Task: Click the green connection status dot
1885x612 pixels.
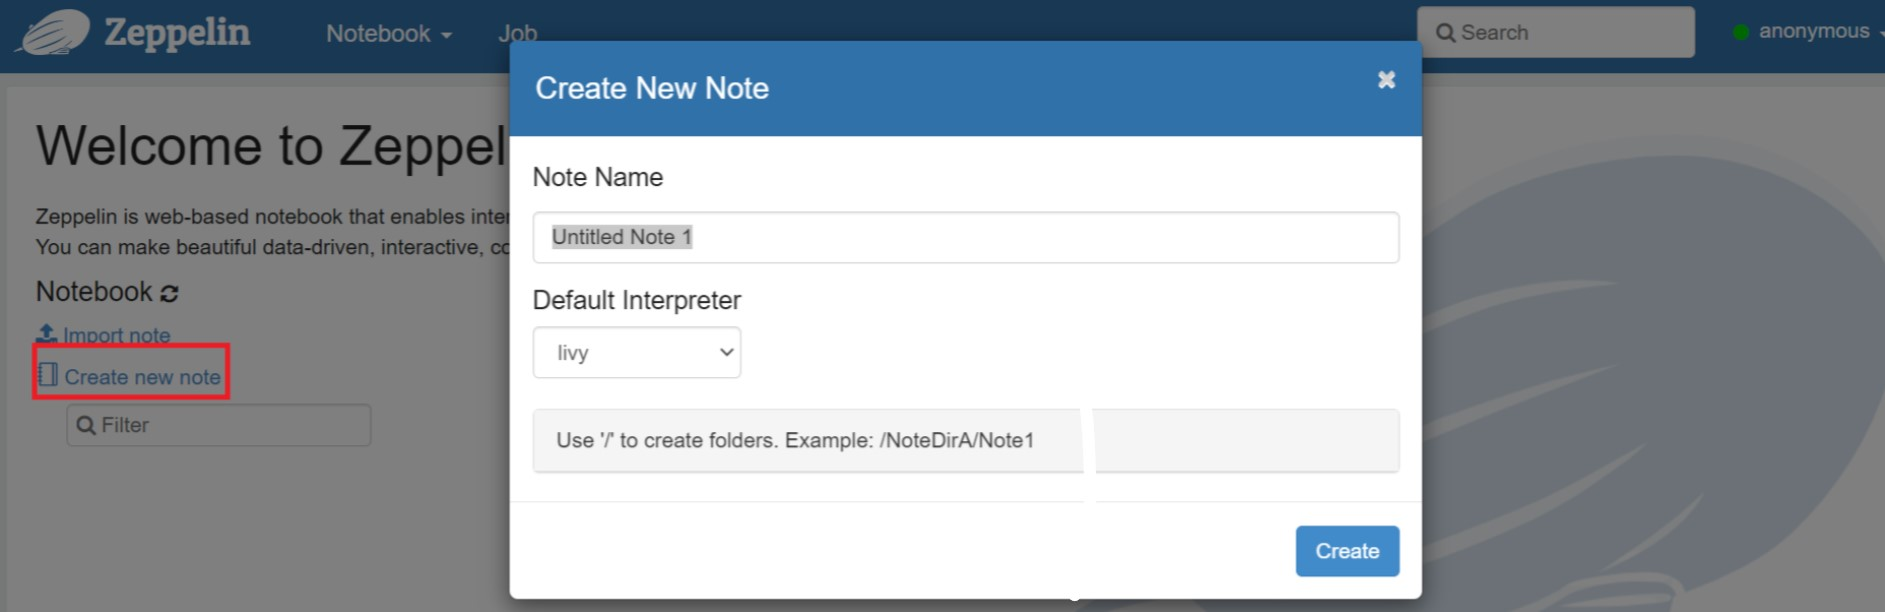Action: coord(1740,32)
